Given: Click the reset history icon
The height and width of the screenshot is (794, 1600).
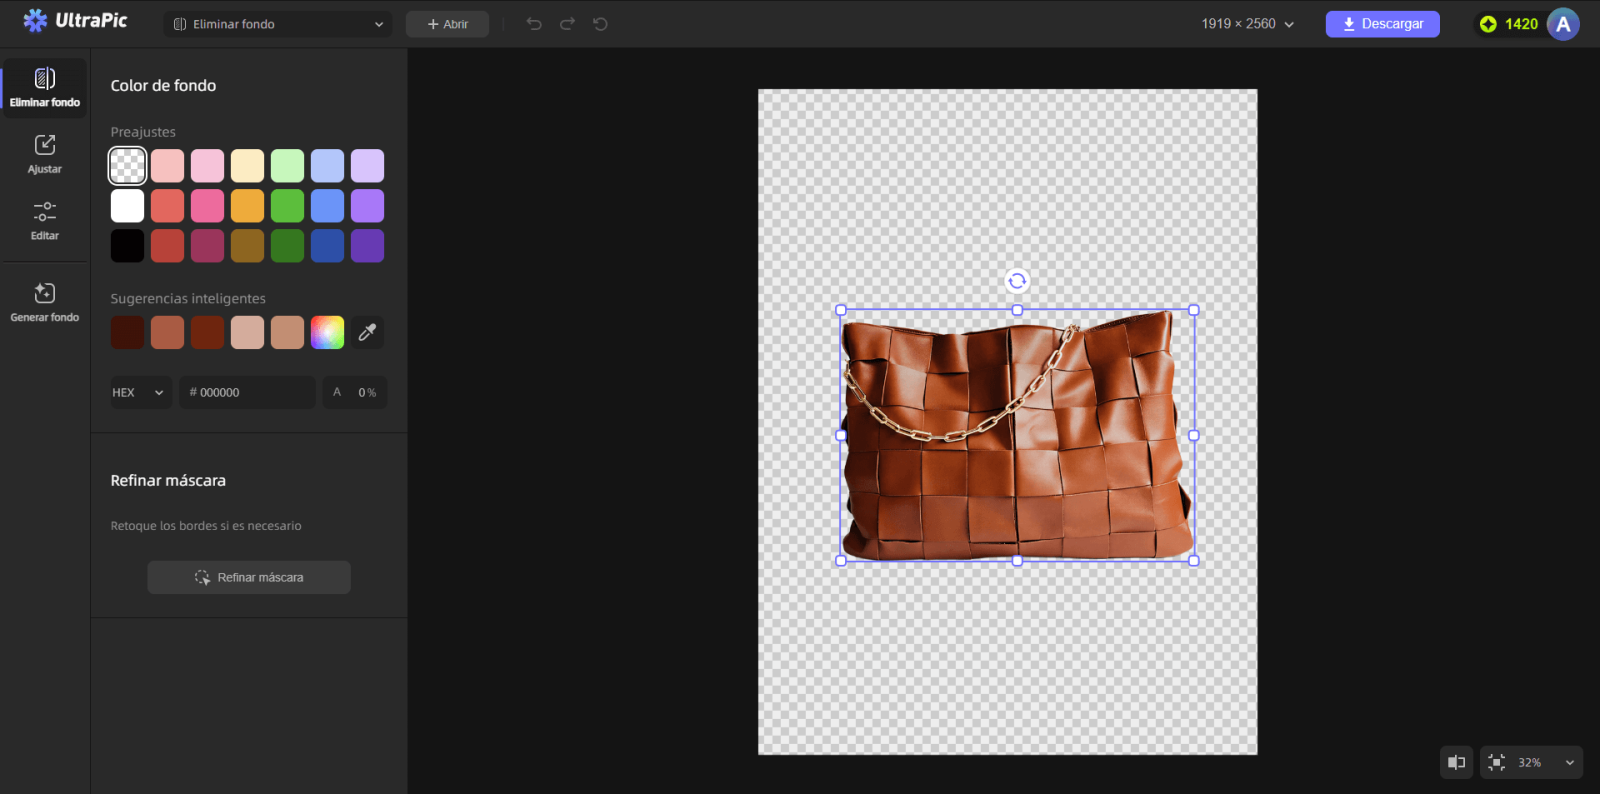Looking at the screenshot, I should (600, 24).
